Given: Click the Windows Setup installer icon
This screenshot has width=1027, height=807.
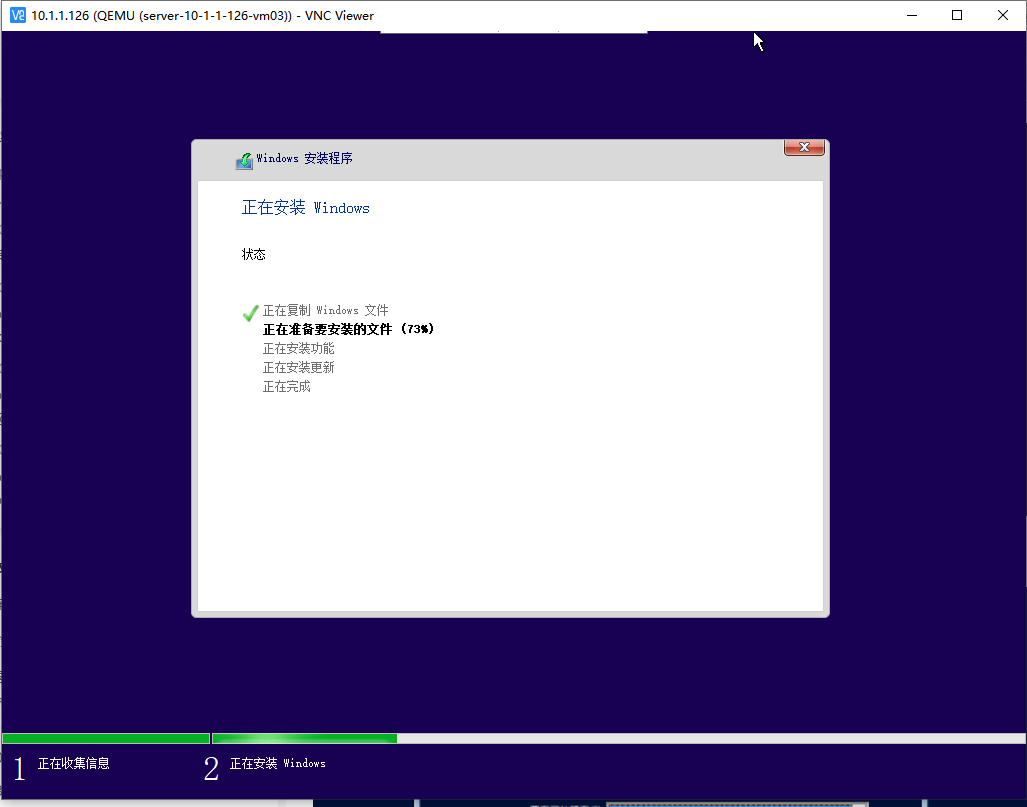Looking at the screenshot, I should (244, 160).
